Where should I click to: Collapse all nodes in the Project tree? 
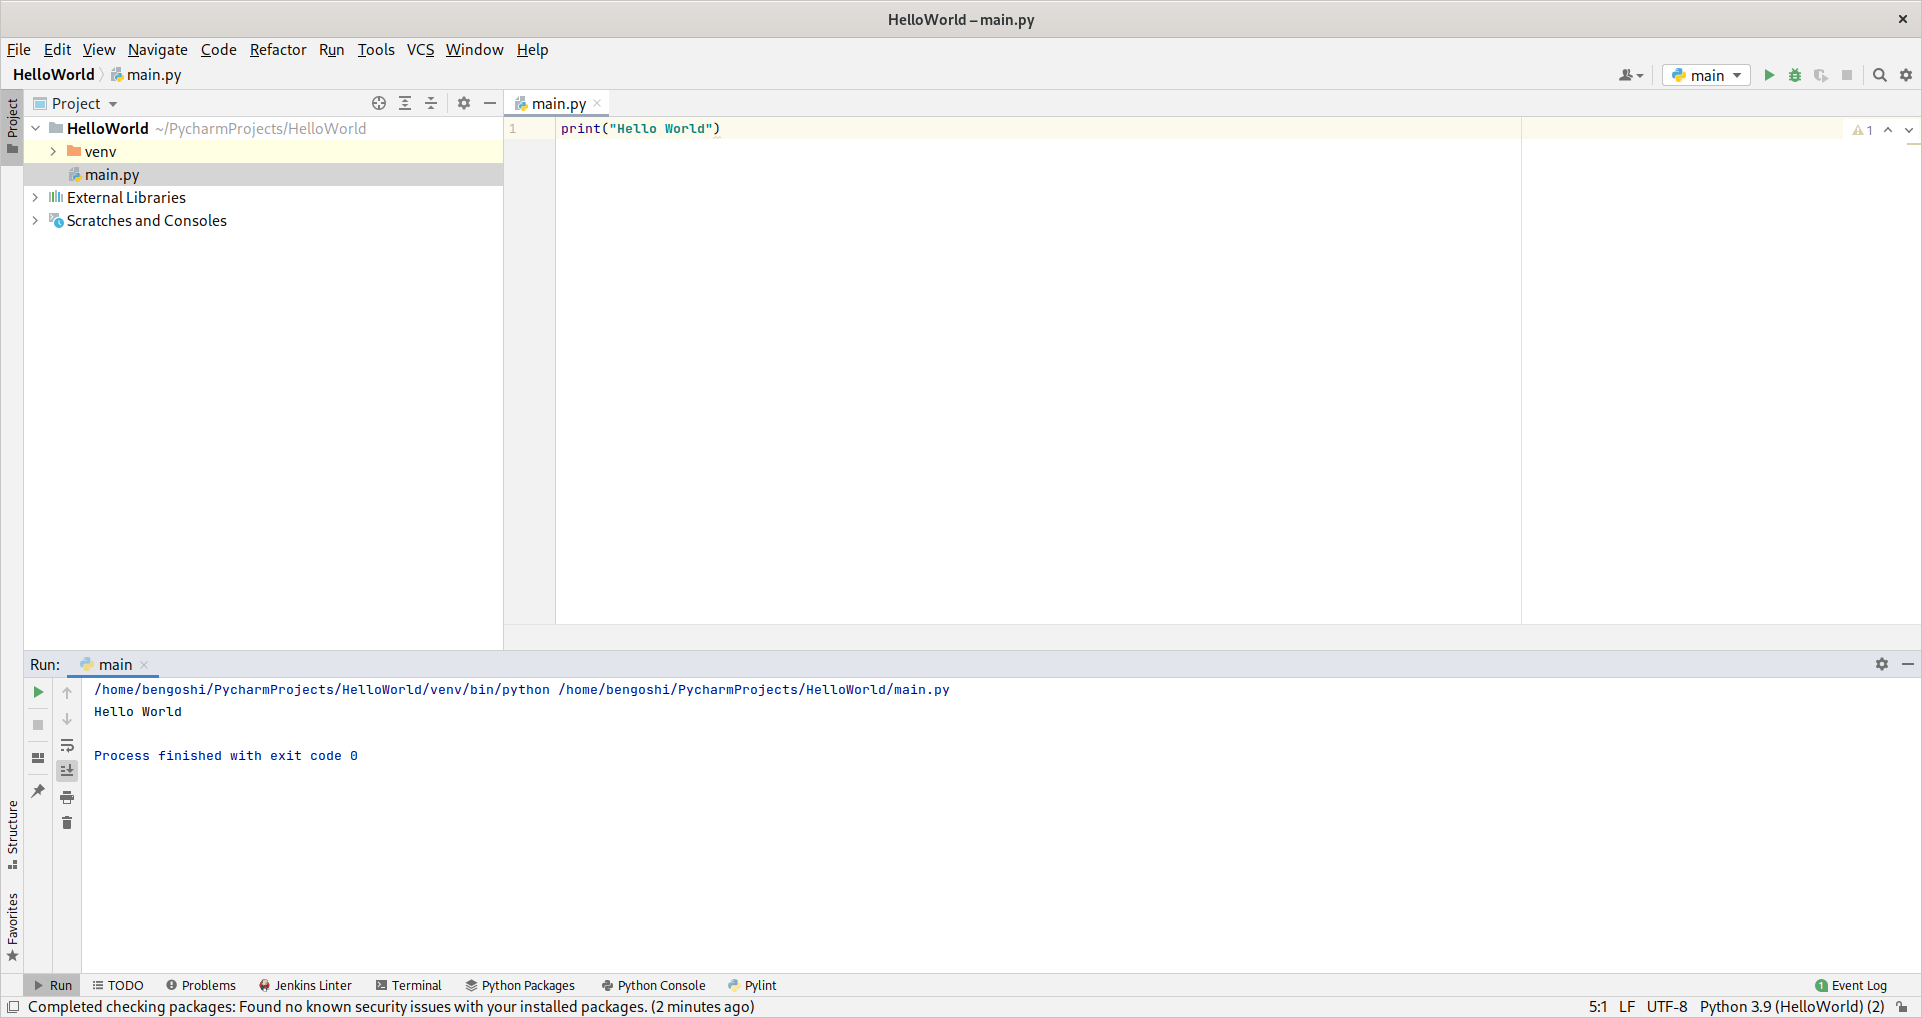click(x=431, y=103)
